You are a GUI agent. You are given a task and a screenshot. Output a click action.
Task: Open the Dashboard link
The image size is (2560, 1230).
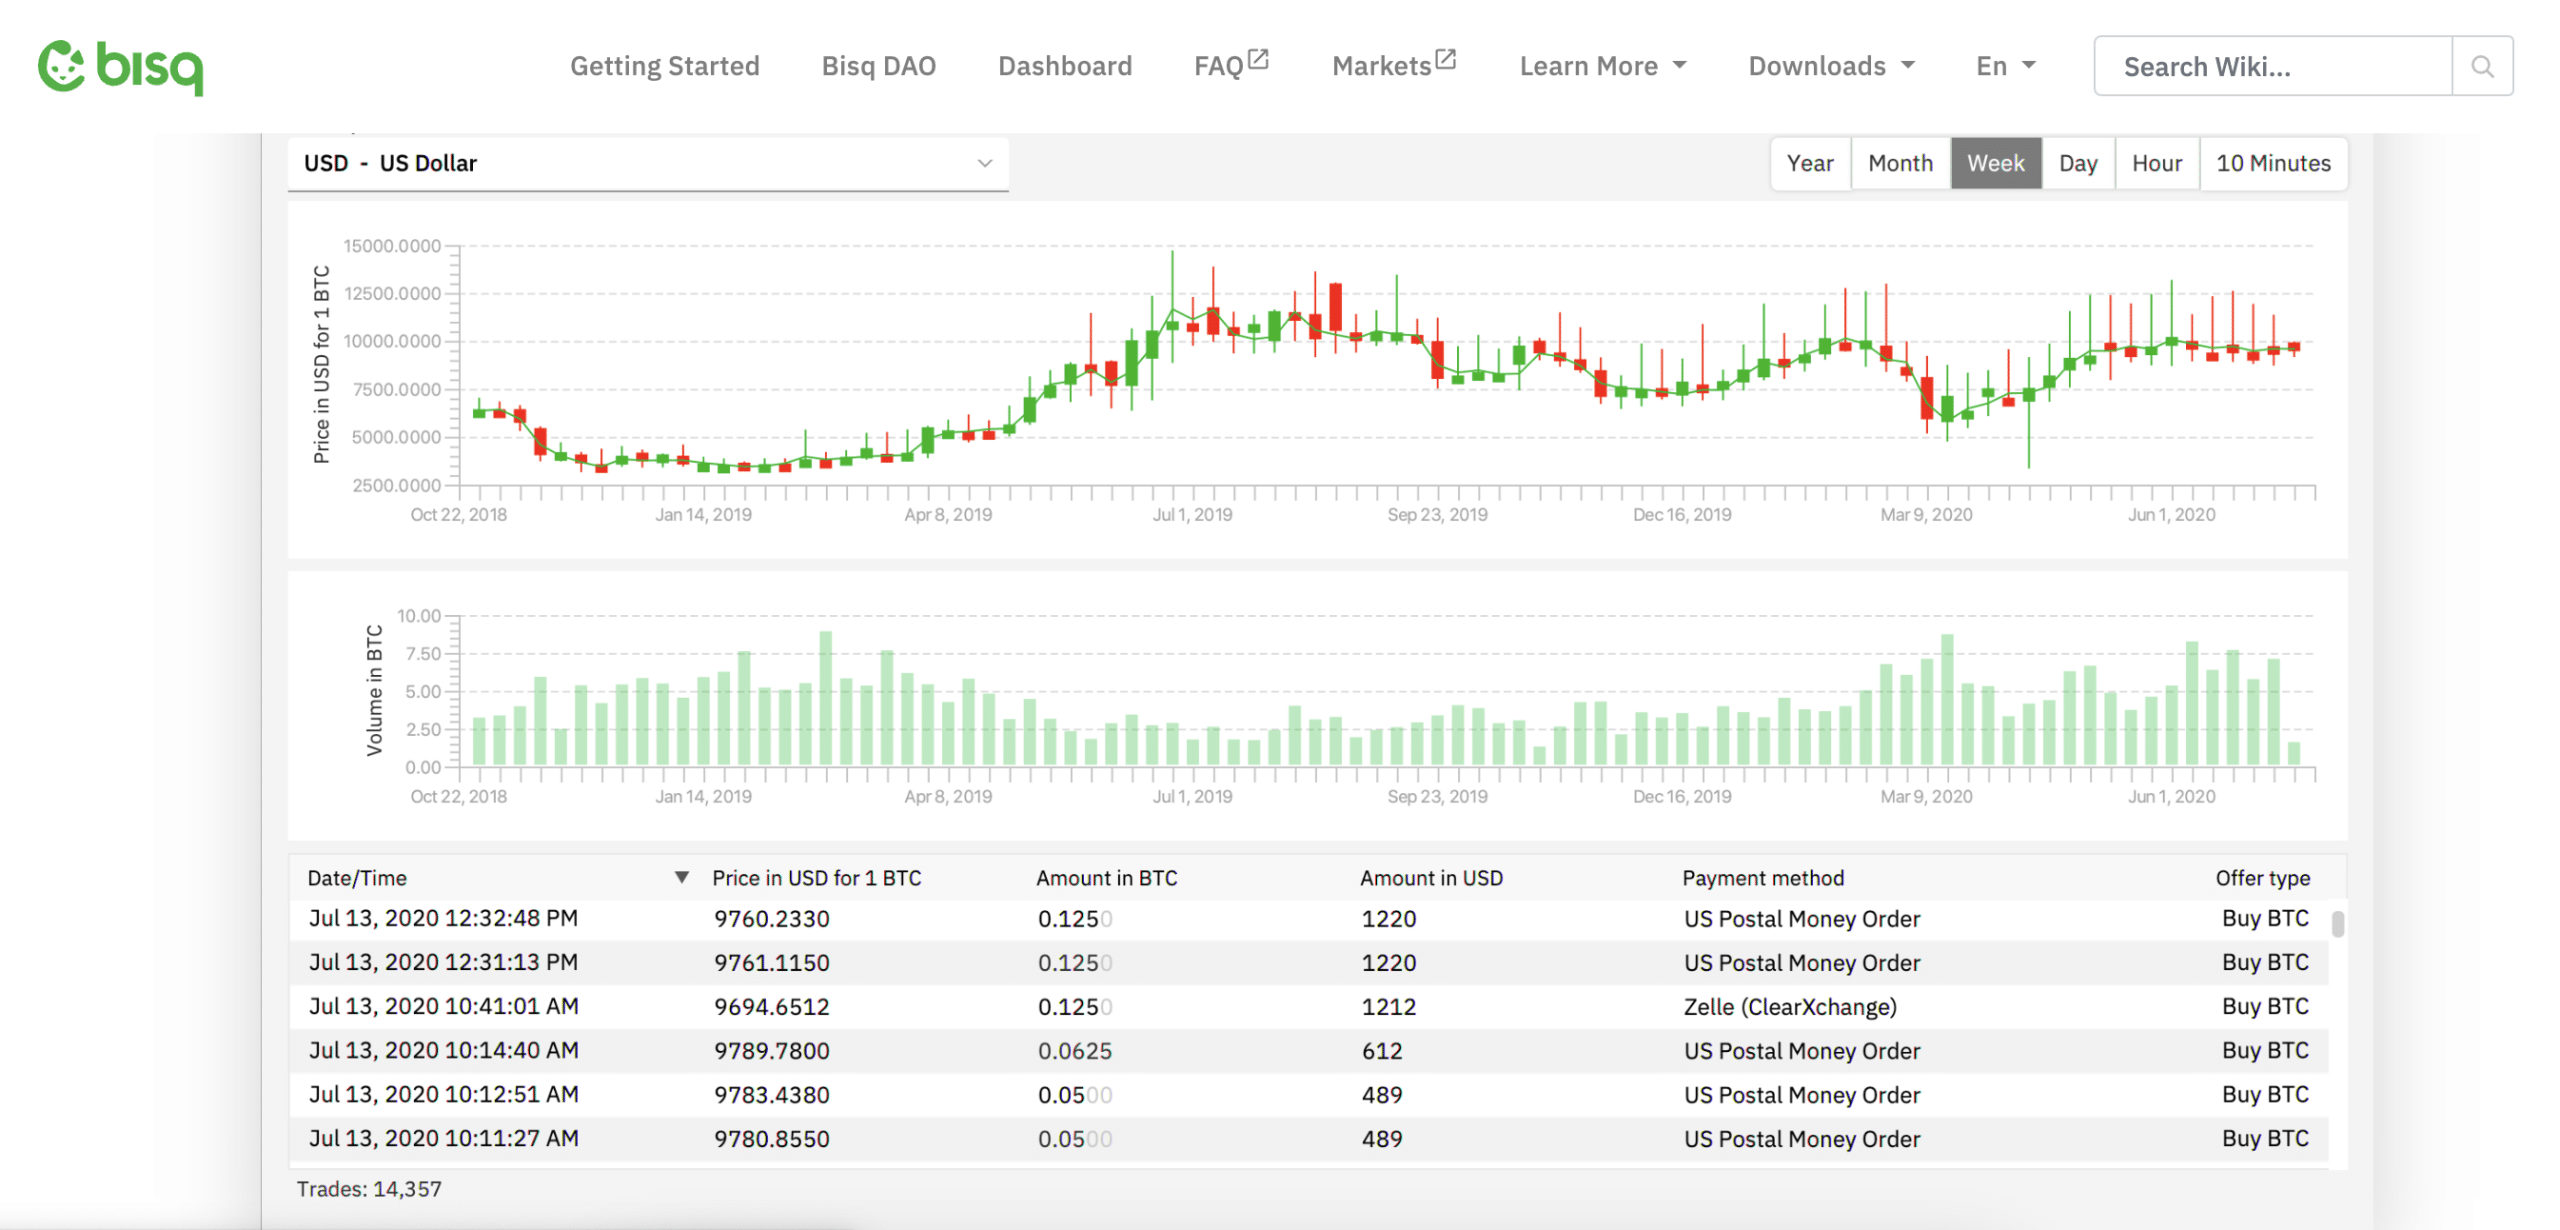(x=1064, y=66)
